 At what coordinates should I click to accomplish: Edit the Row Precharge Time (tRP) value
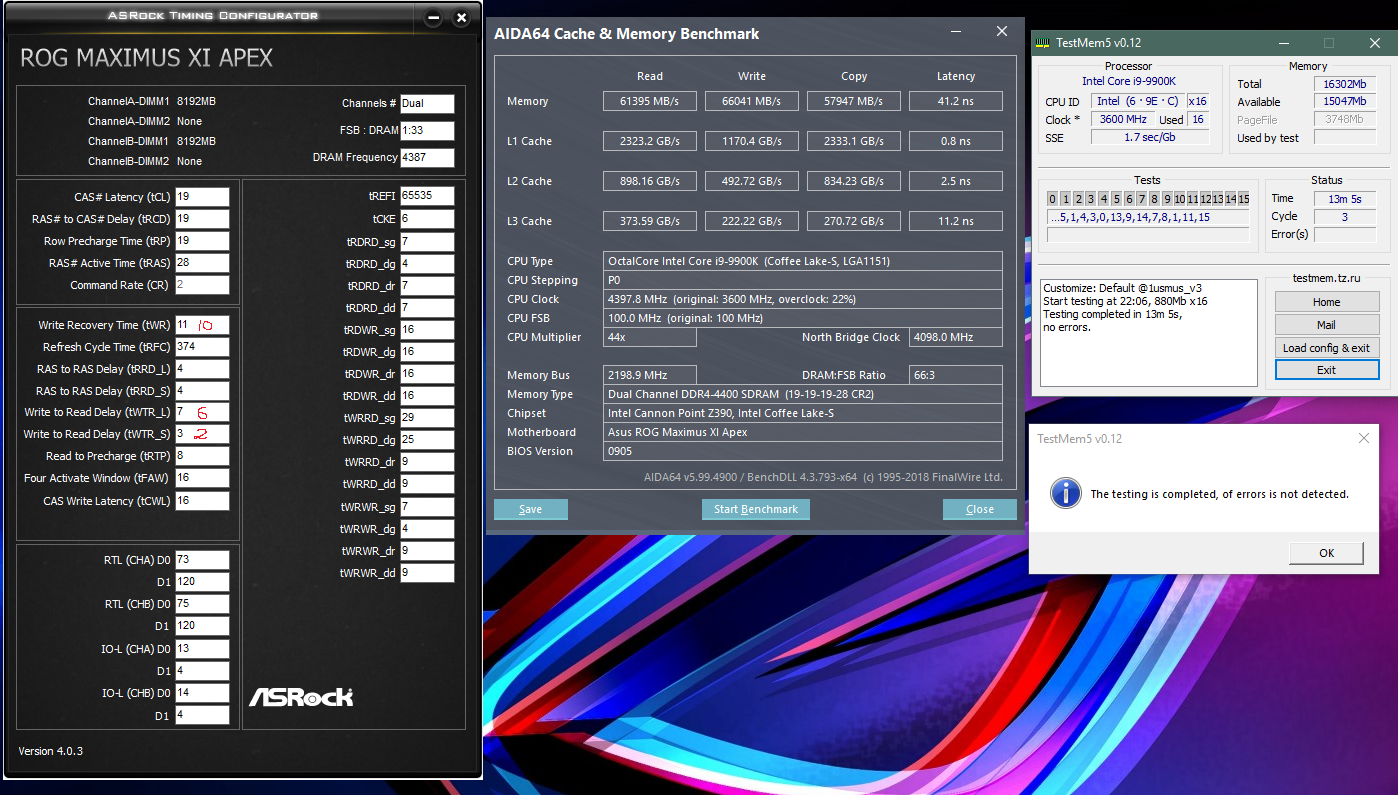pos(202,241)
